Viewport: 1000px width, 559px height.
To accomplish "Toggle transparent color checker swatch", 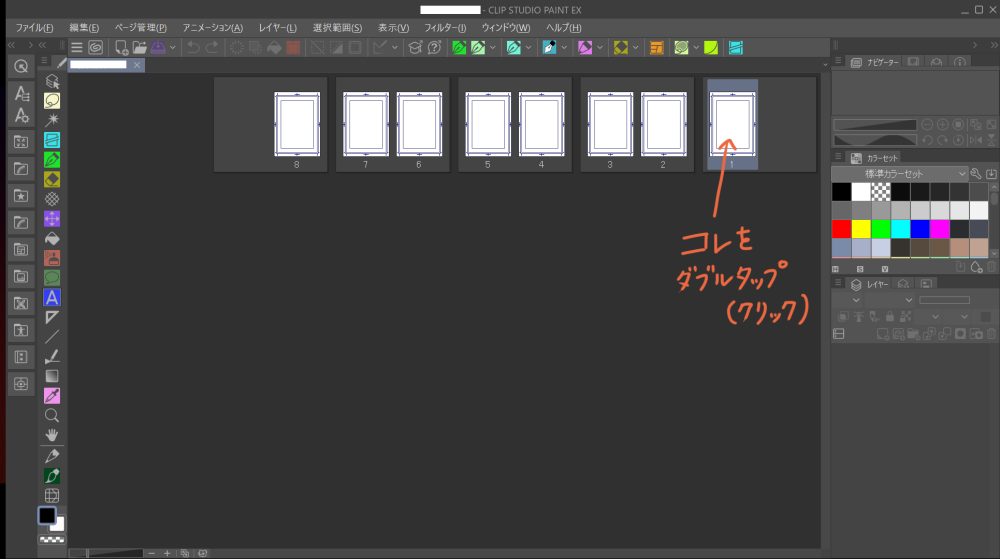I will point(52,540).
